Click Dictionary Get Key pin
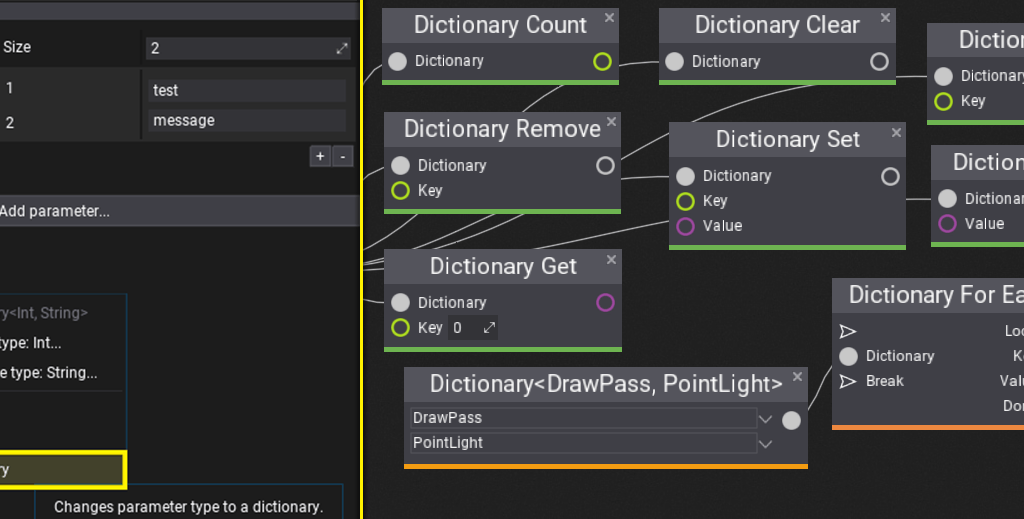This screenshot has height=519, width=1024. click(x=400, y=328)
